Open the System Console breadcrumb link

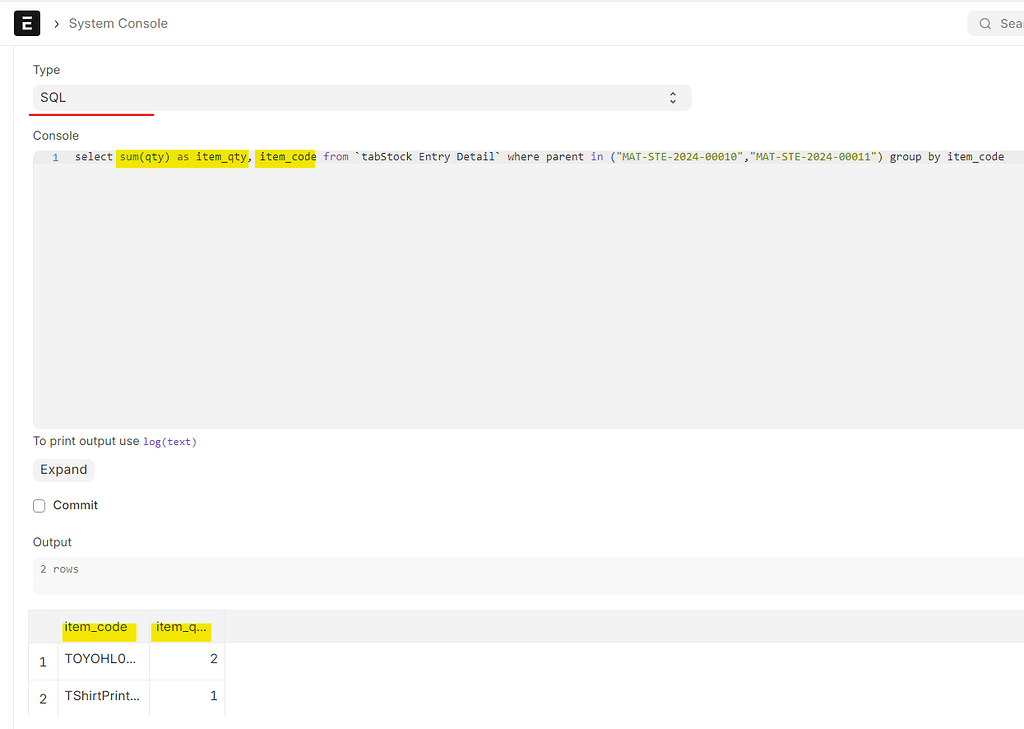118,24
